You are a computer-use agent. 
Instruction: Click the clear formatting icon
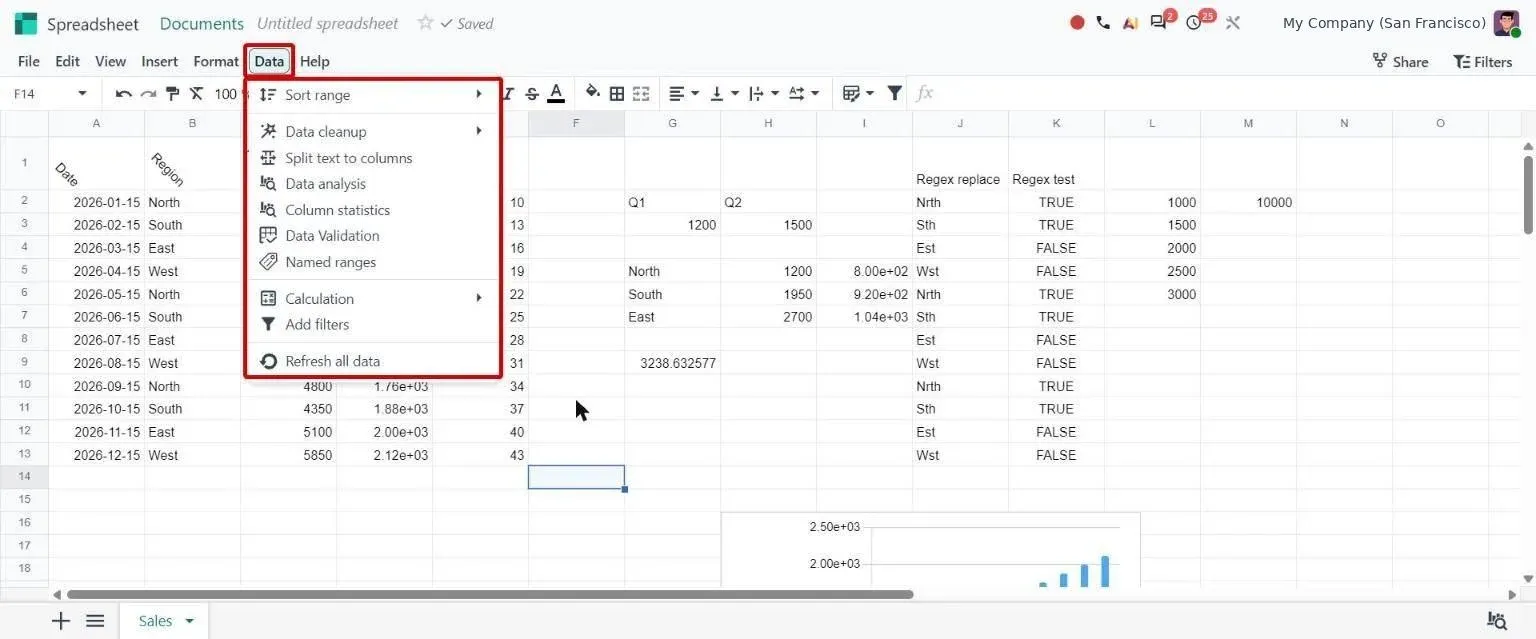(196, 94)
